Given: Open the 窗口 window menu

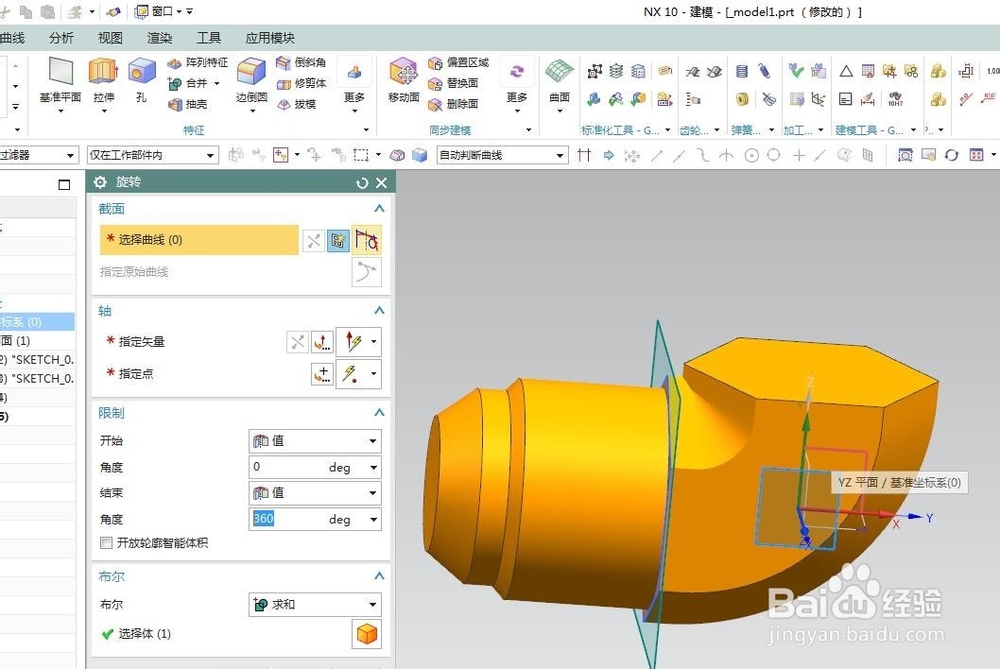Looking at the screenshot, I should click(158, 11).
